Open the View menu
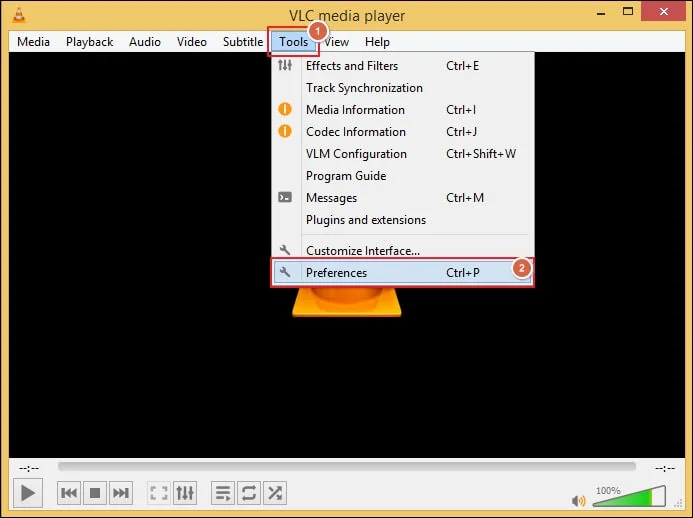Screen dimensions: 693x518 [x=337, y=42]
